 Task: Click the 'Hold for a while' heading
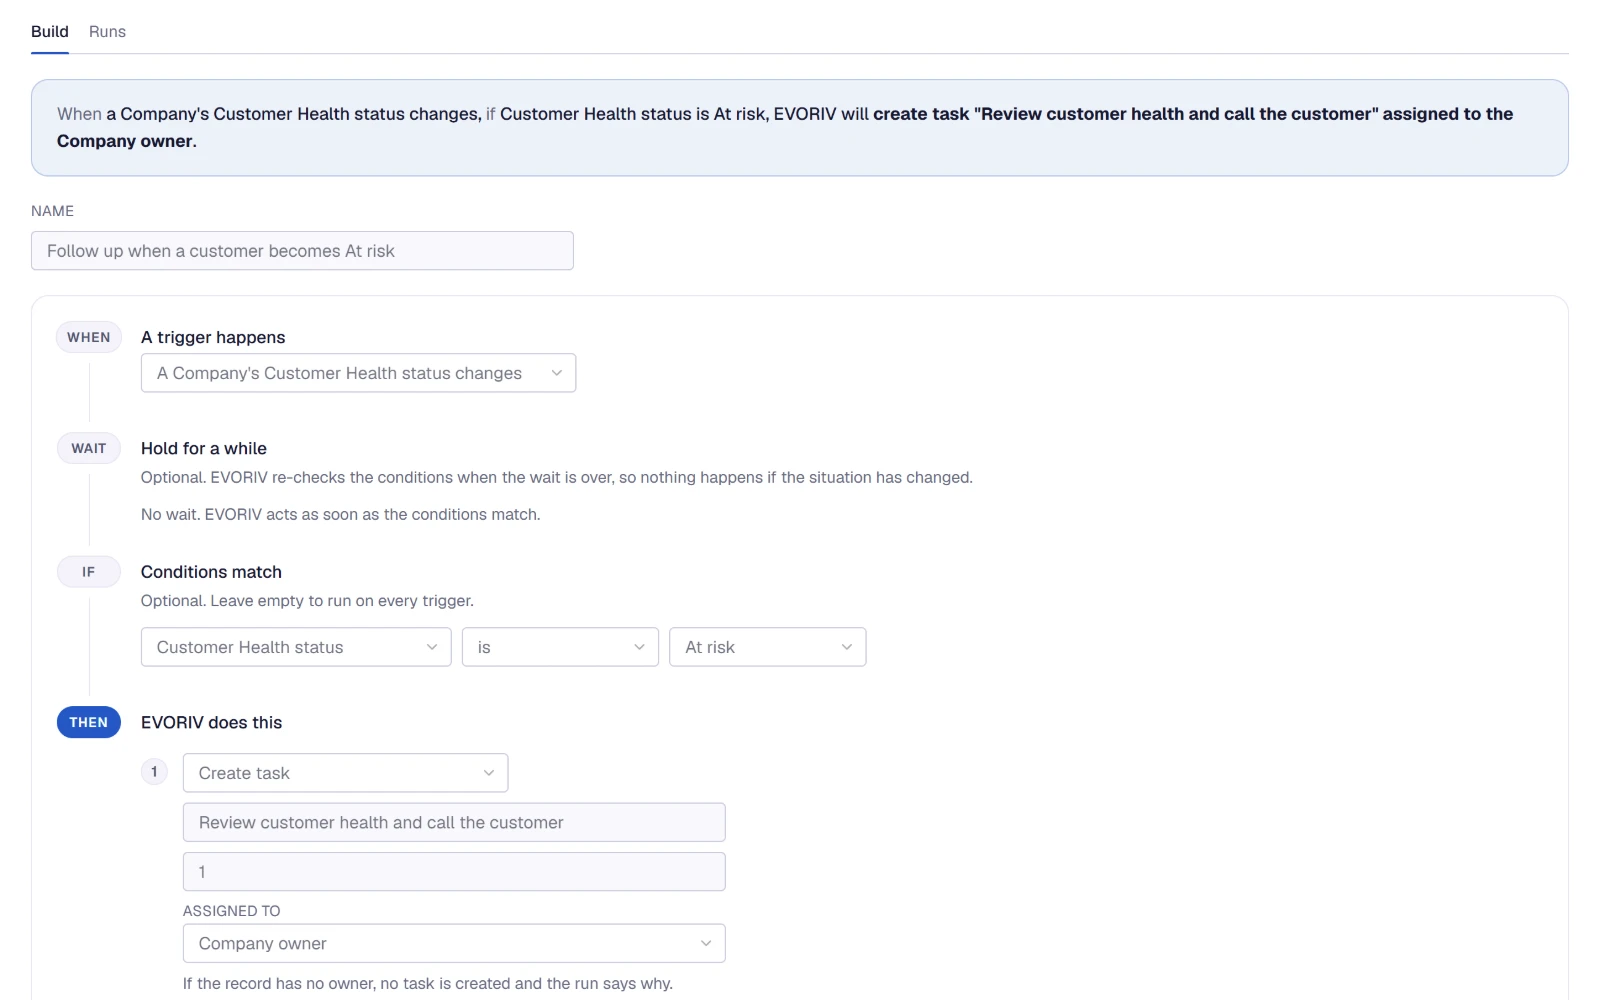pos(204,449)
